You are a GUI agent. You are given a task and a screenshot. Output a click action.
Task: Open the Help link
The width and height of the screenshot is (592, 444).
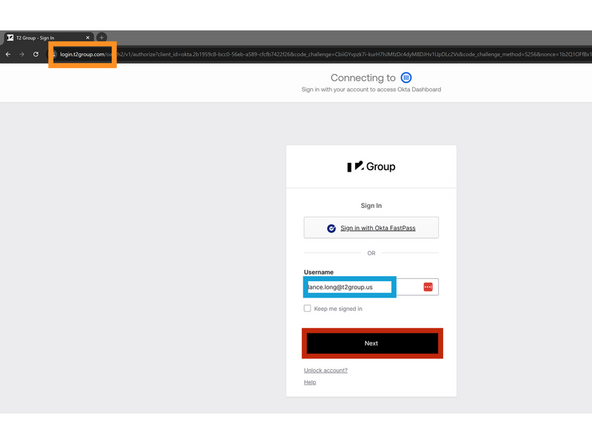click(310, 382)
